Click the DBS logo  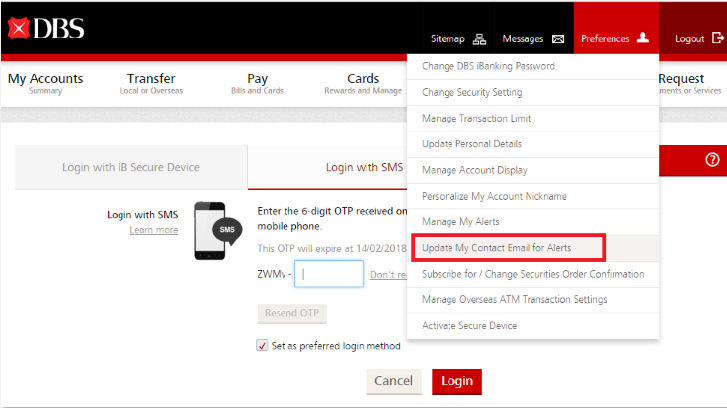[47, 29]
